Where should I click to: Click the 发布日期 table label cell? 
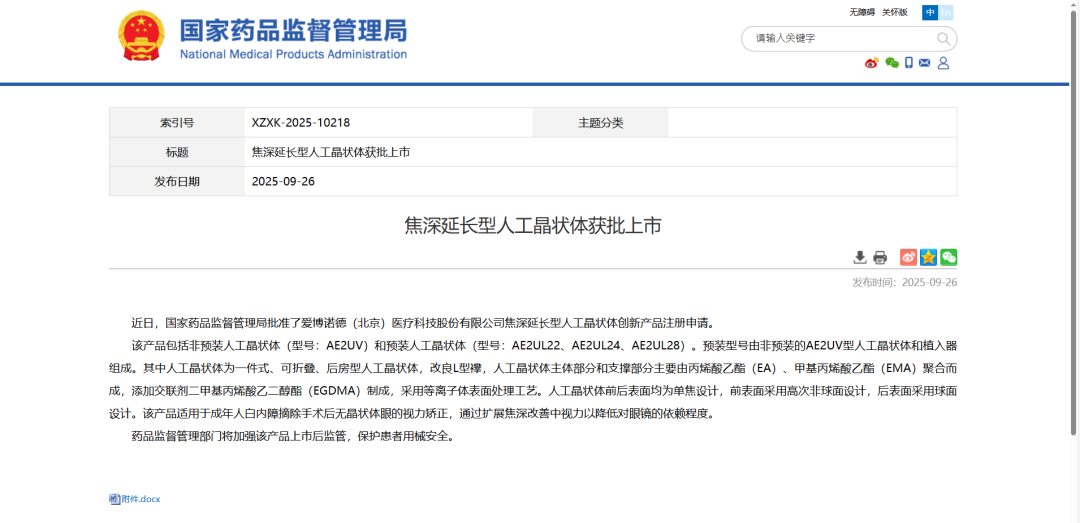click(x=177, y=181)
